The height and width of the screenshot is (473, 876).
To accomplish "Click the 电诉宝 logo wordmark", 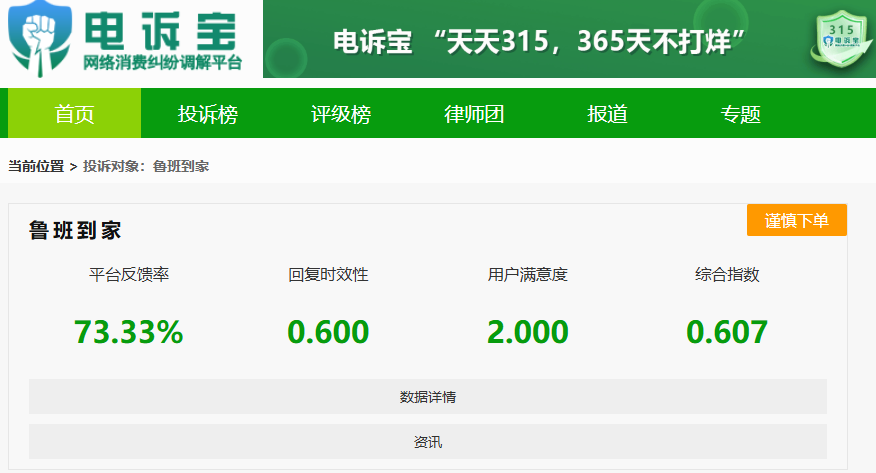I will pyautogui.click(x=161, y=31).
